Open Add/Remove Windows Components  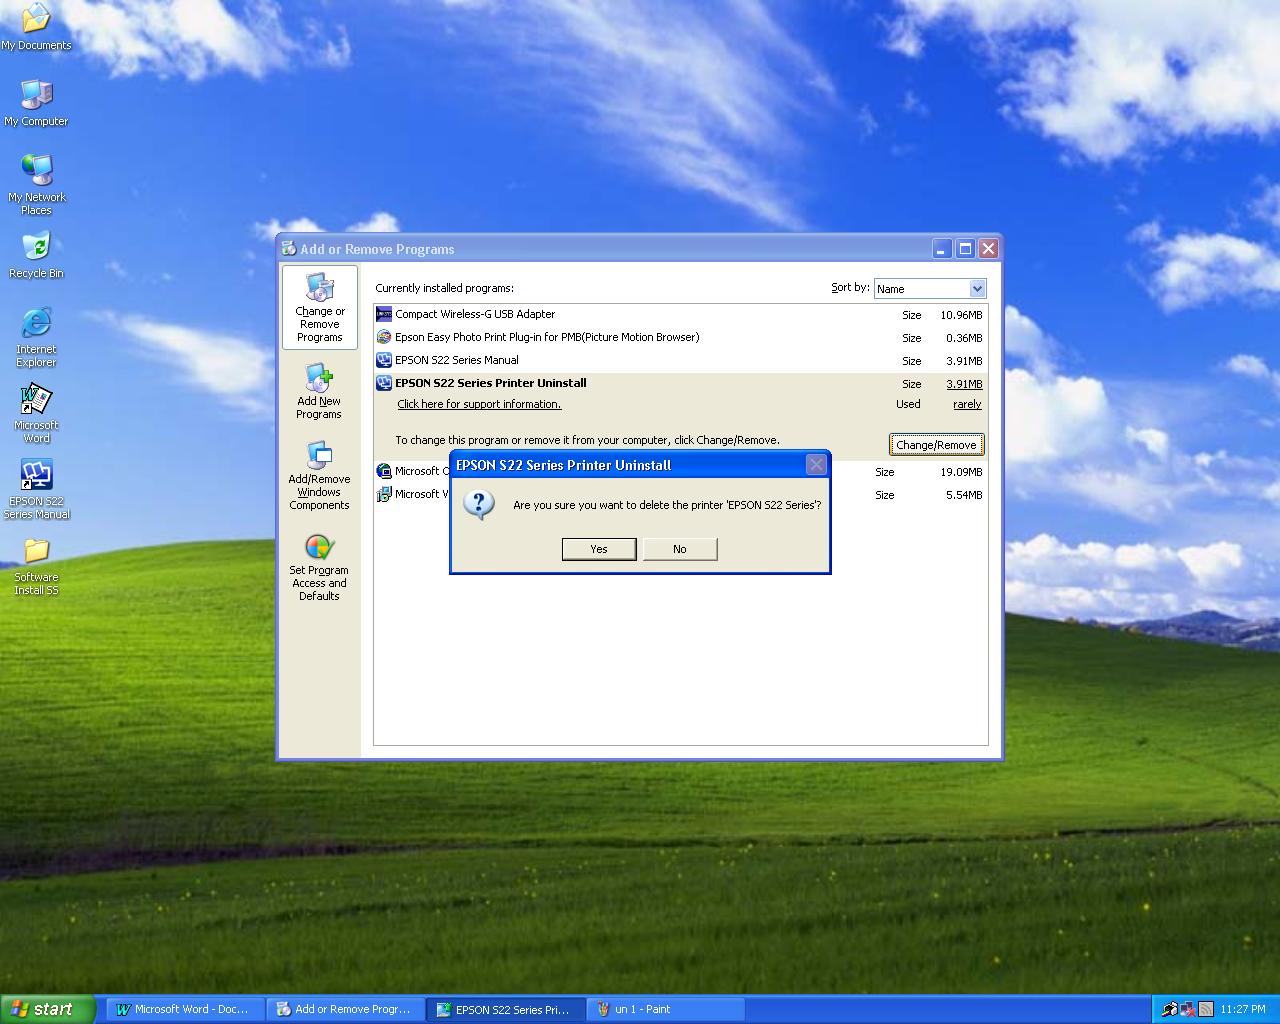coord(319,472)
